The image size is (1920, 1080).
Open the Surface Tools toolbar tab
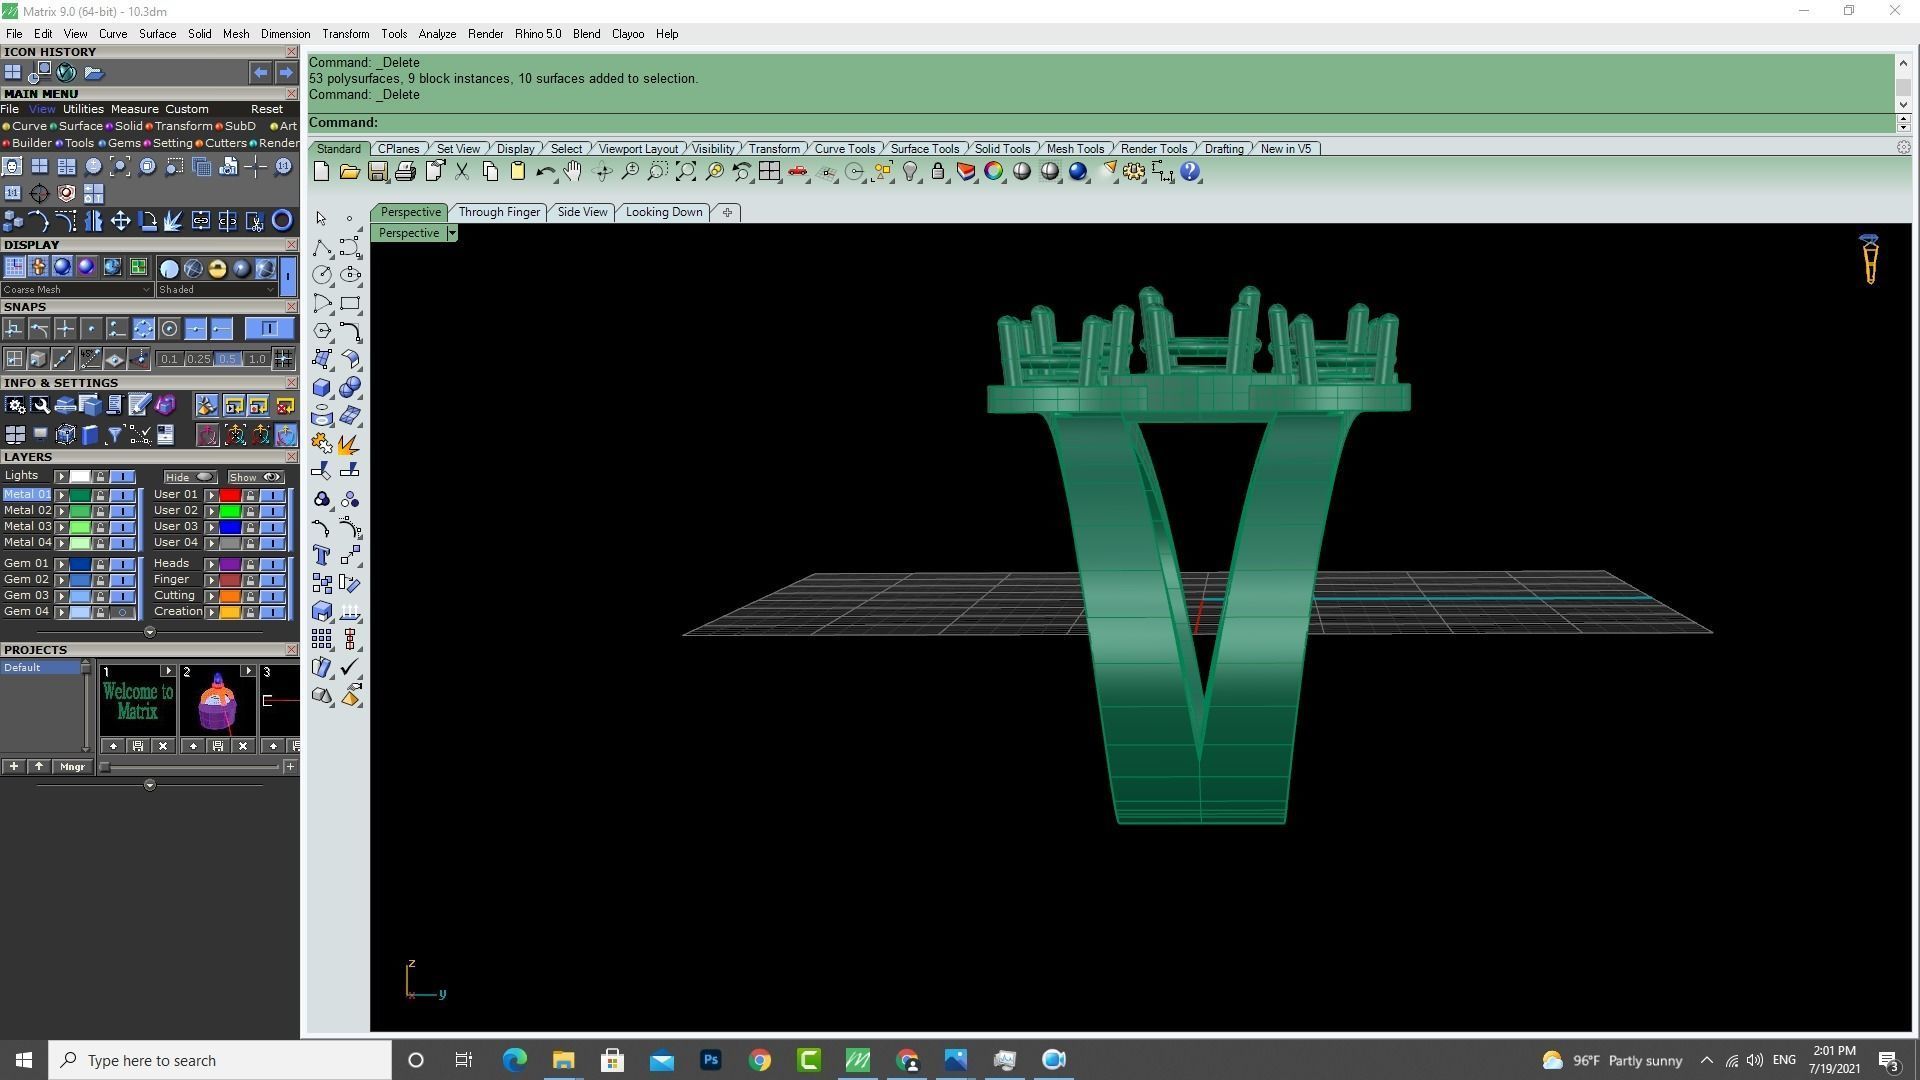click(924, 149)
